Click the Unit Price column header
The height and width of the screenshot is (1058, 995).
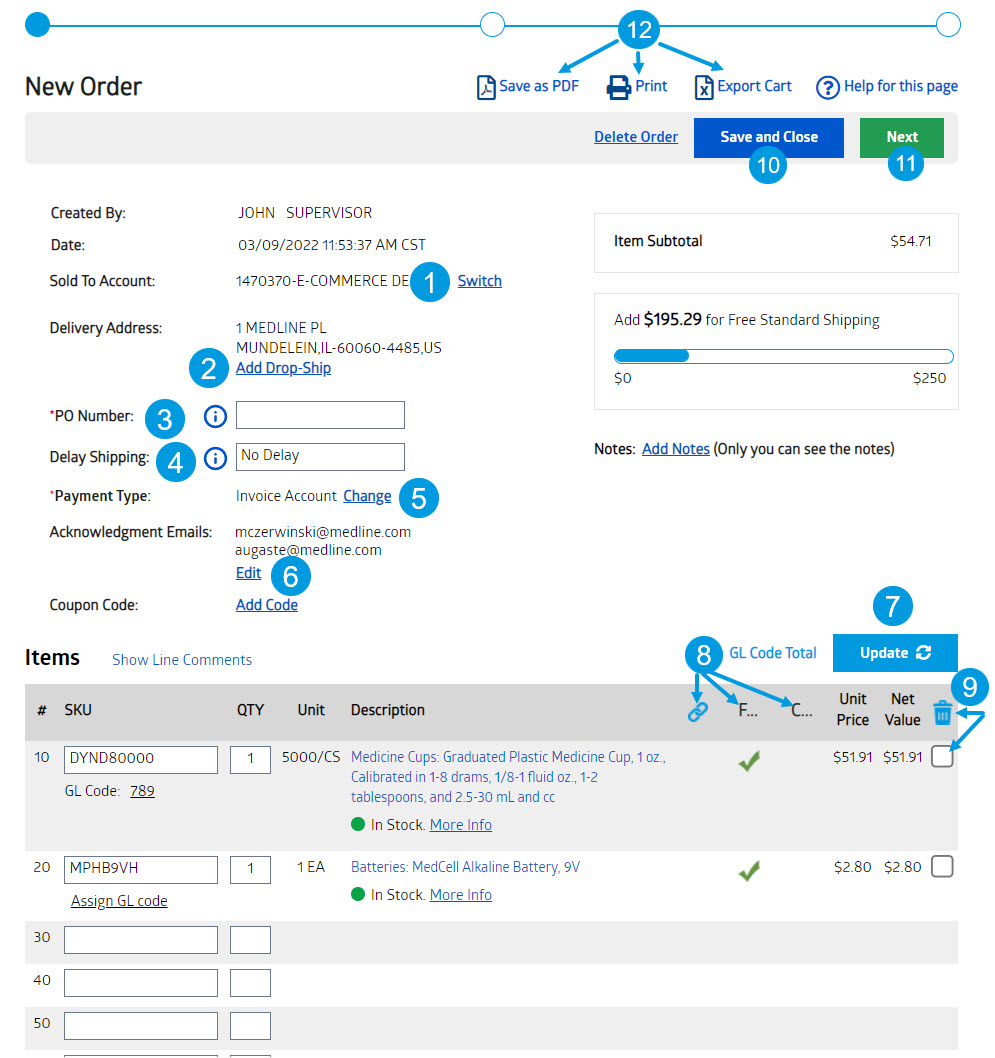(853, 710)
